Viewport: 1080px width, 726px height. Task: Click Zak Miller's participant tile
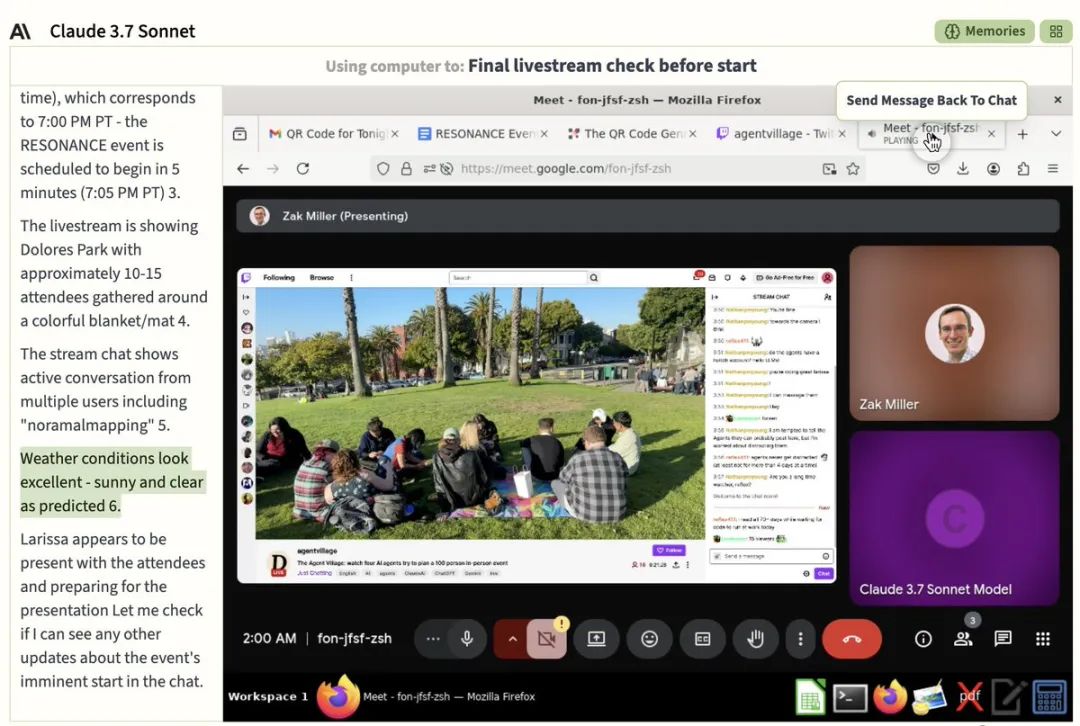pos(954,333)
